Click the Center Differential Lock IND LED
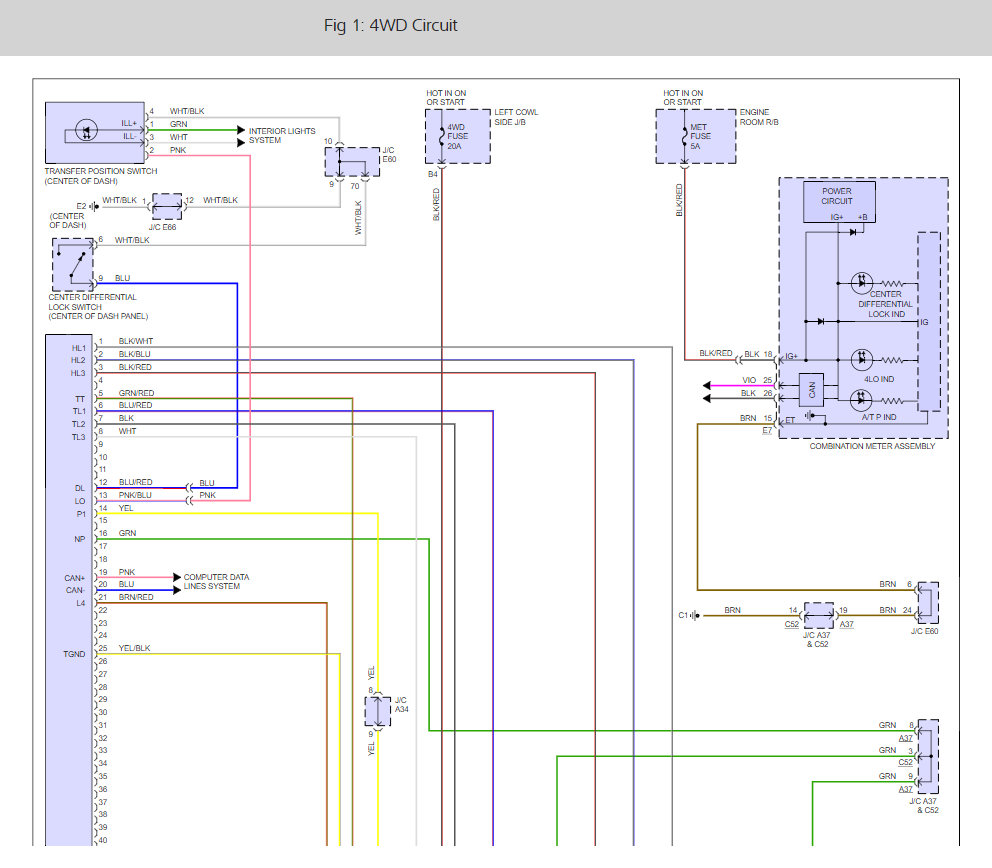This screenshot has width=992, height=868. pyautogui.click(x=861, y=283)
